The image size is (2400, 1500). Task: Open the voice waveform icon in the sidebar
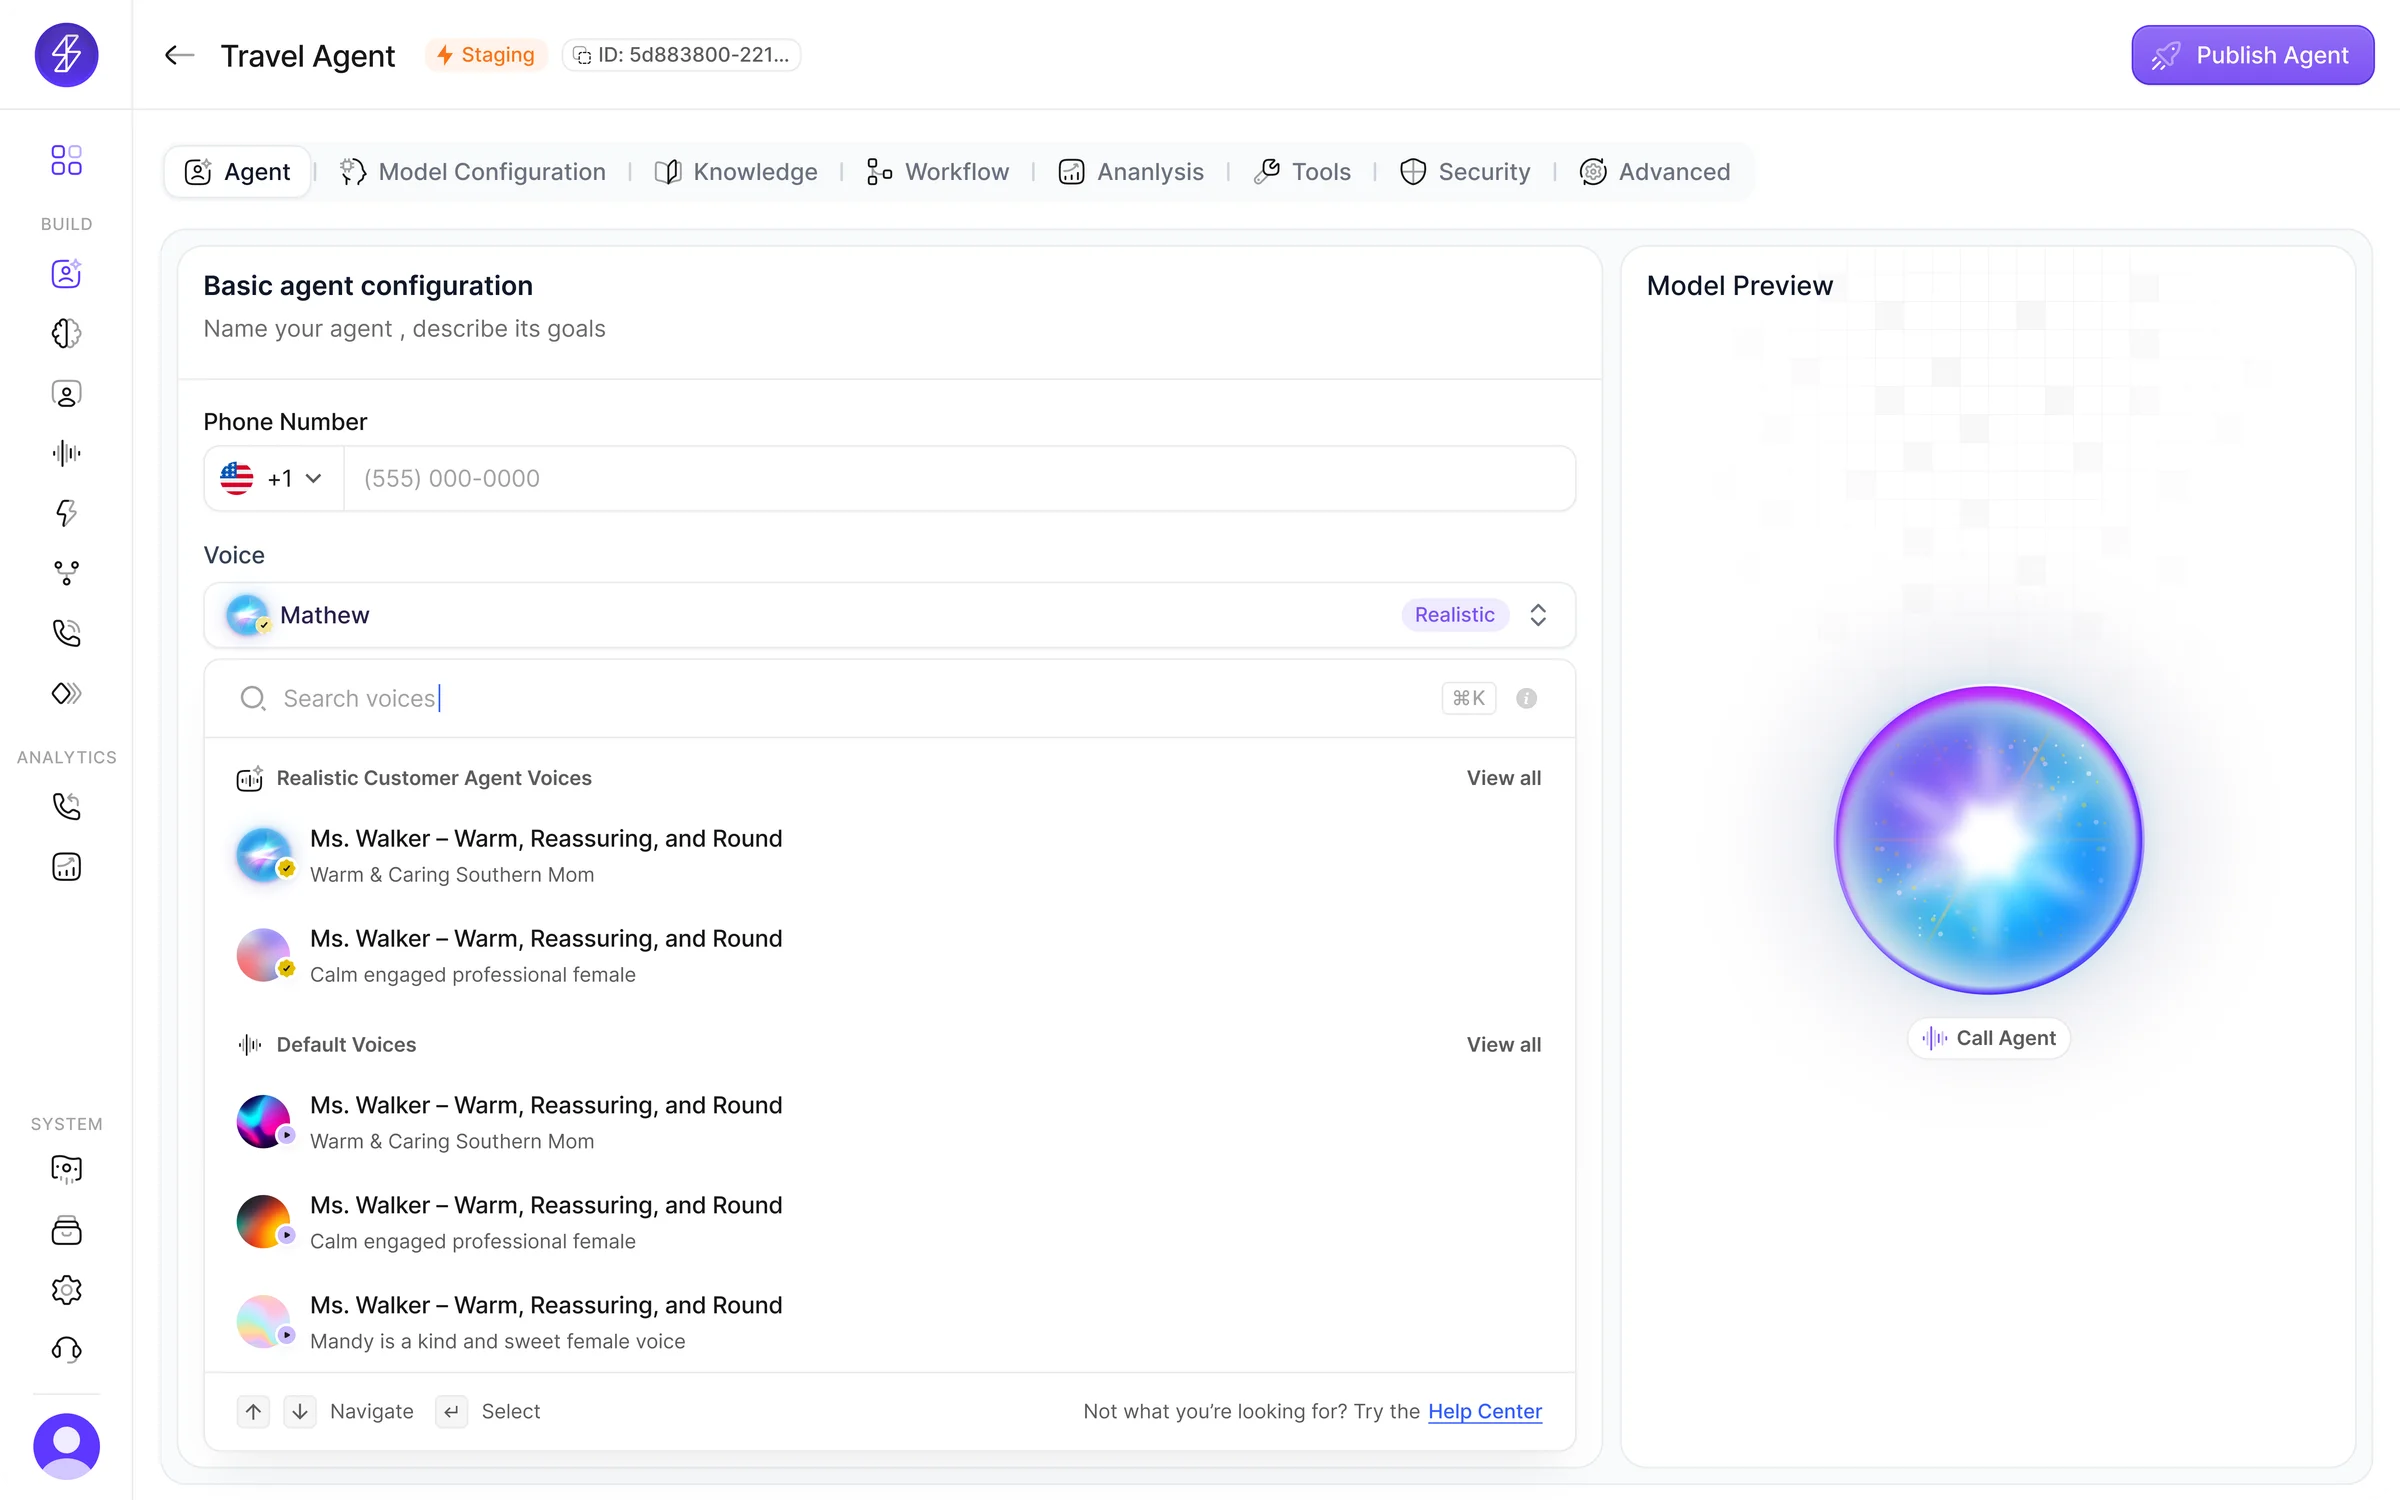tap(66, 453)
